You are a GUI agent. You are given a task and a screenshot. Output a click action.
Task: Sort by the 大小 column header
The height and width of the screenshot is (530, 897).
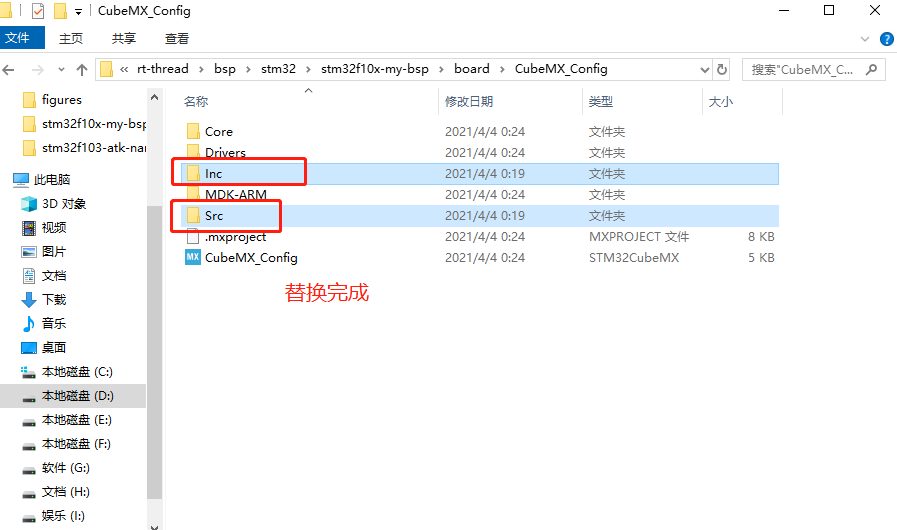coord(721,101)
